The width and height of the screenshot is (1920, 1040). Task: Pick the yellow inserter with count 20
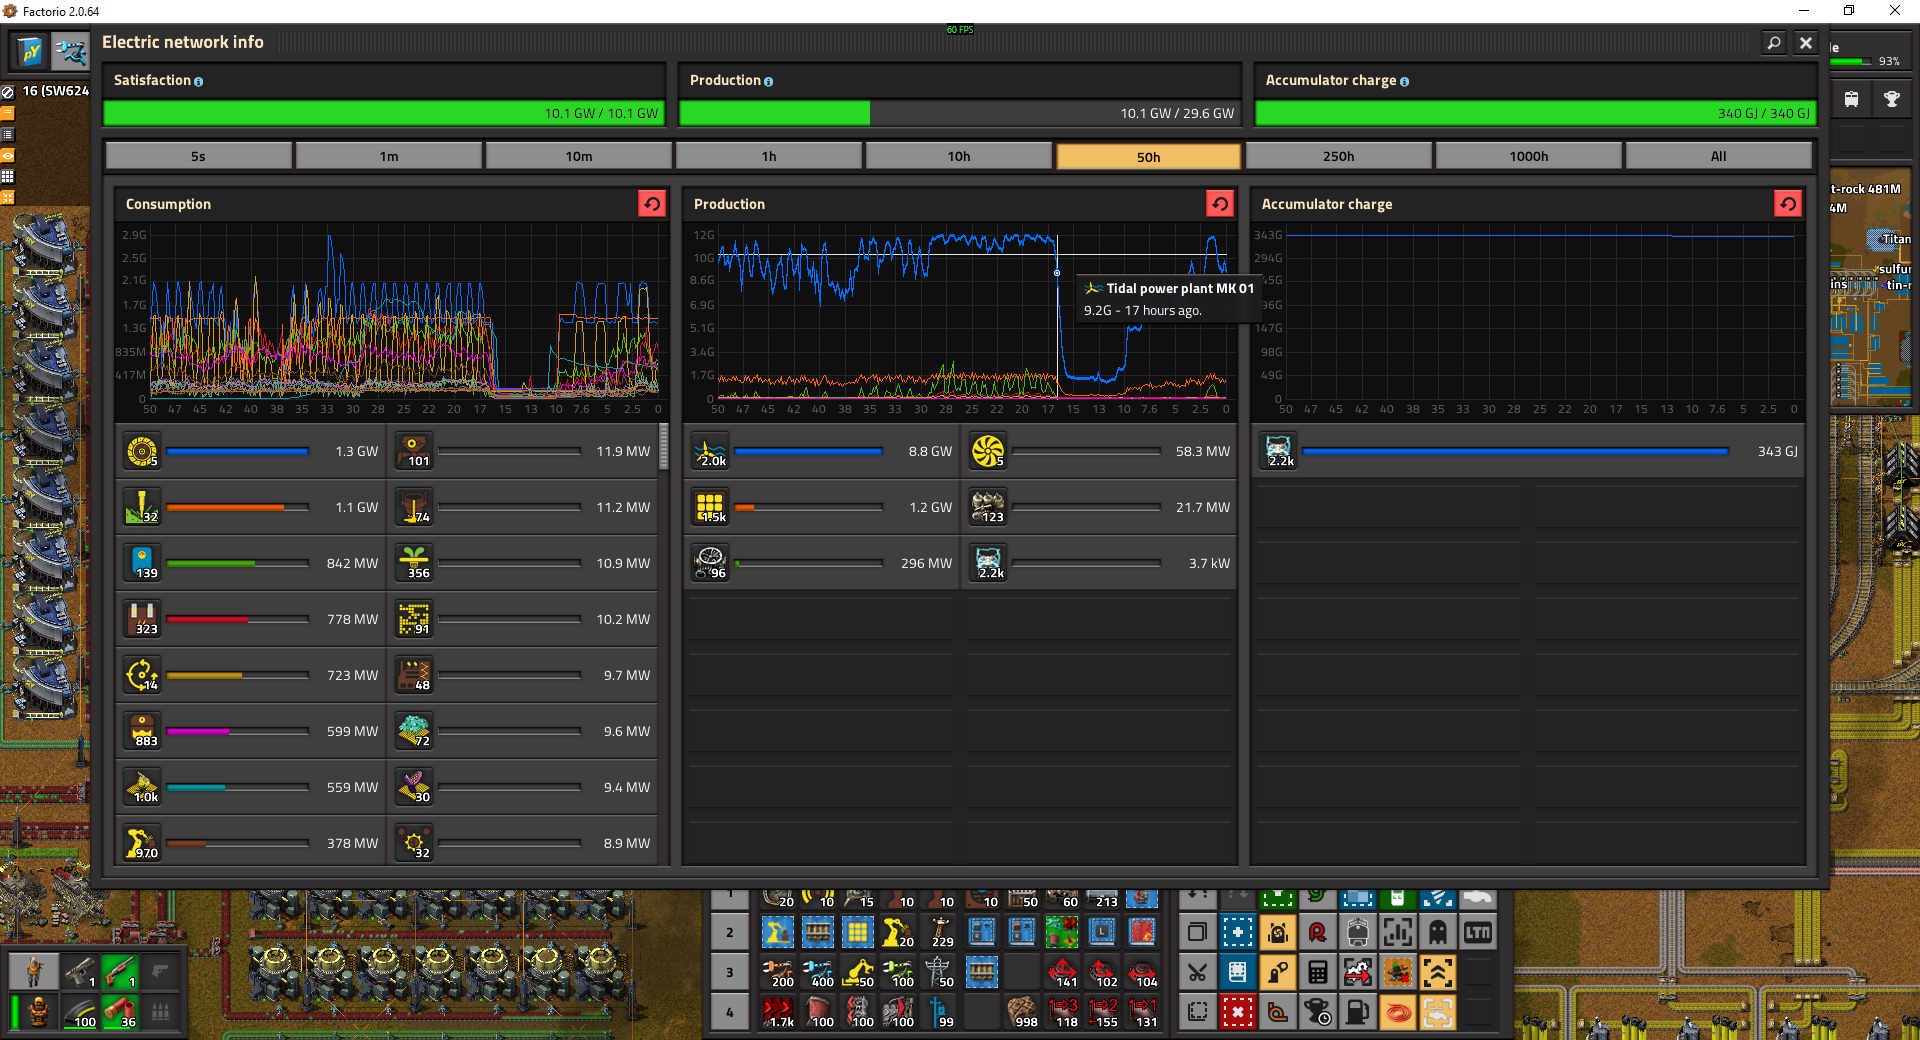point(898,932)
